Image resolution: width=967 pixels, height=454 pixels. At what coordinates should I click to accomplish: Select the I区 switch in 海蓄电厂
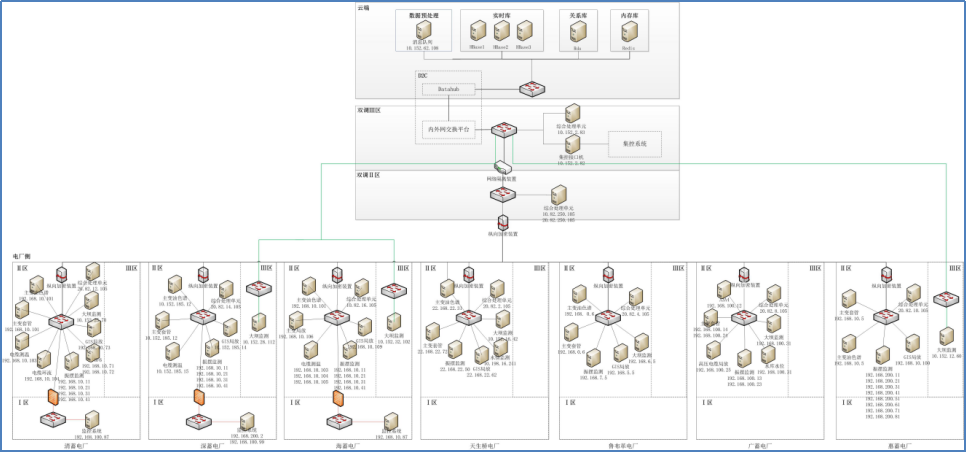pos(340,421)
